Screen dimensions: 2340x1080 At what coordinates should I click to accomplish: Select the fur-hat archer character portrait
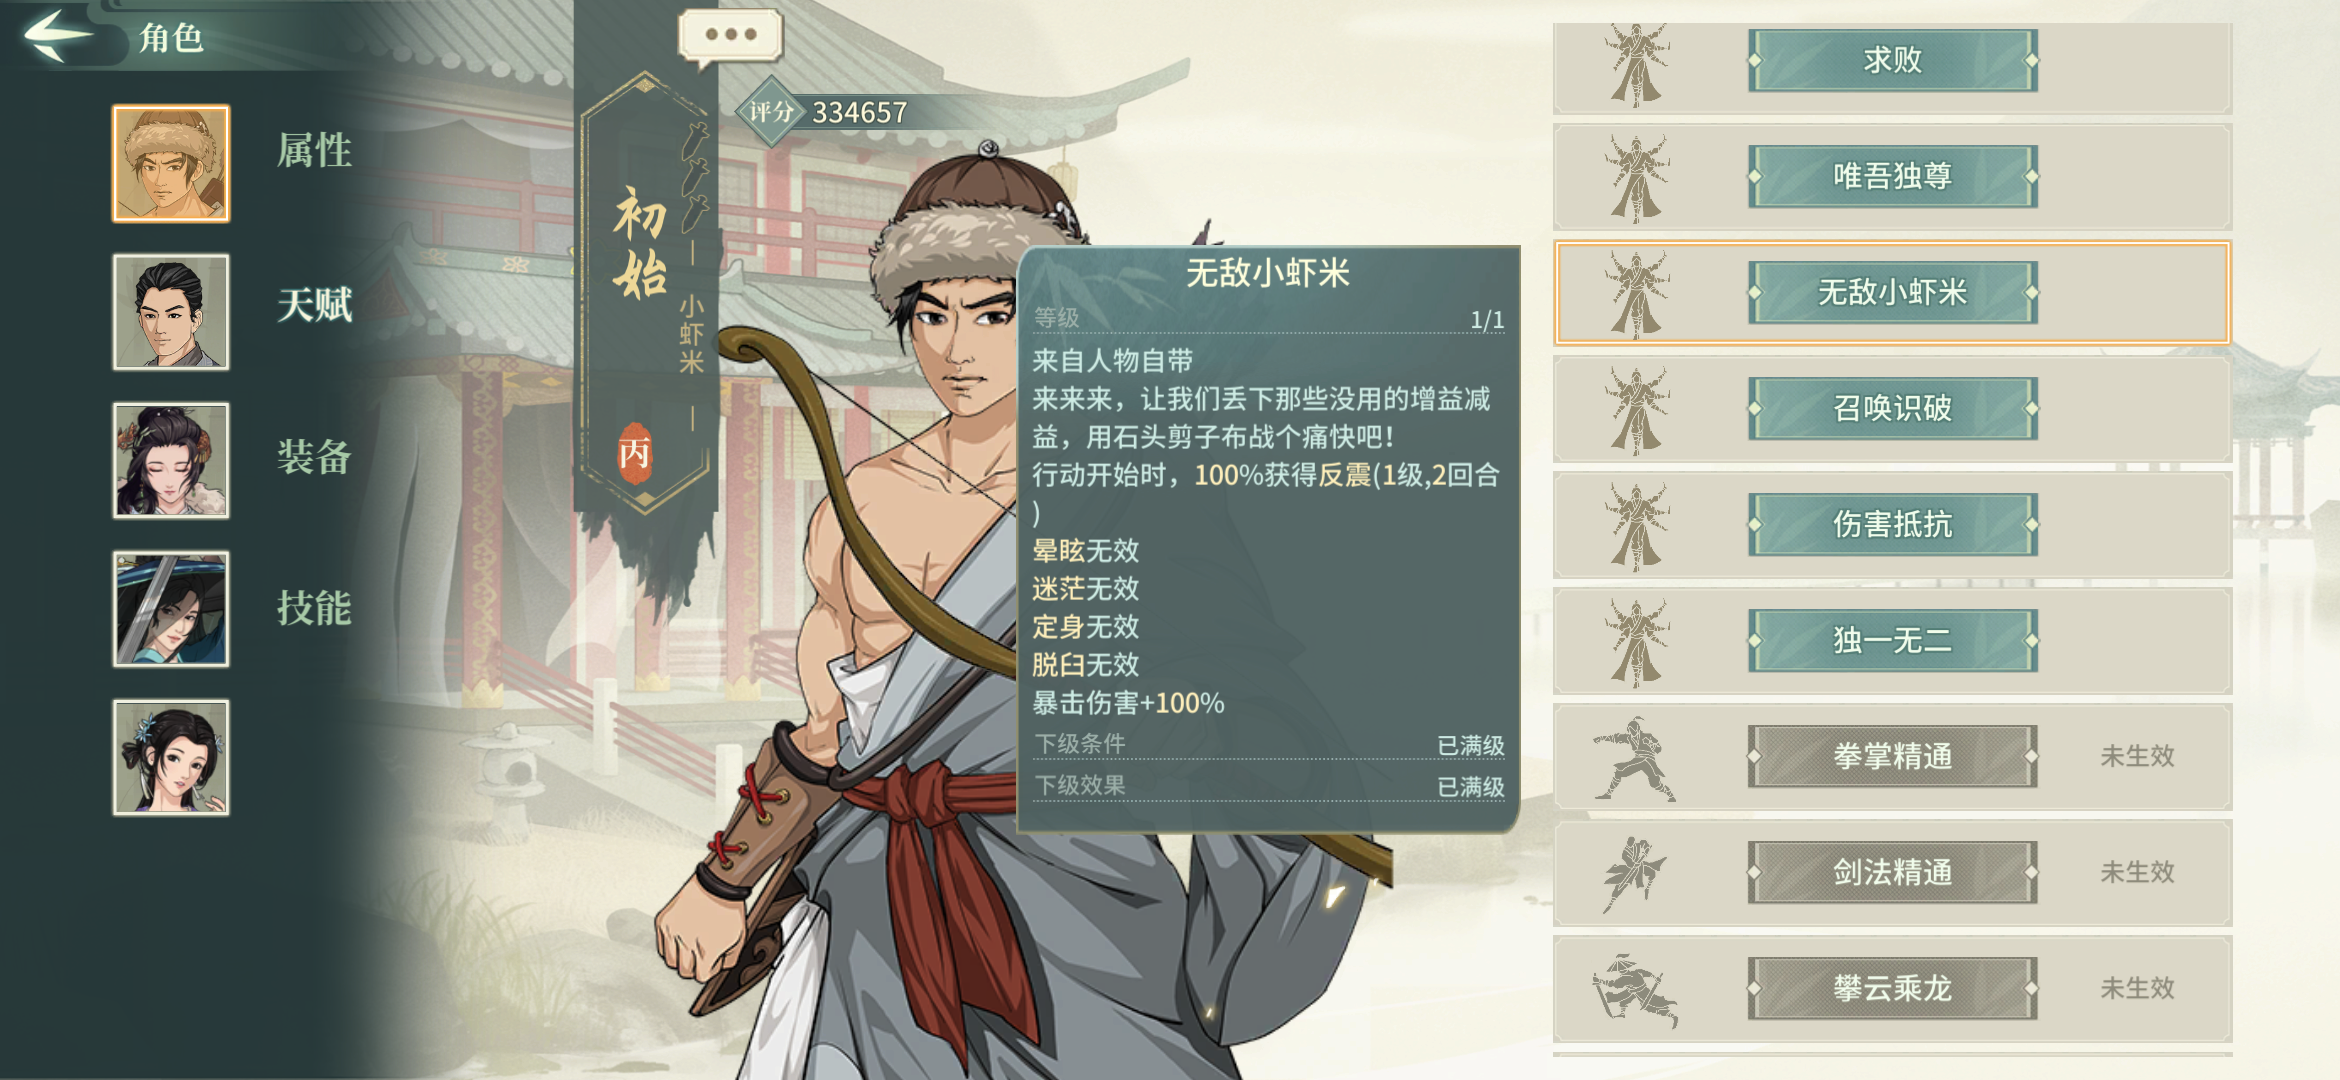click(x=171, y=164)
